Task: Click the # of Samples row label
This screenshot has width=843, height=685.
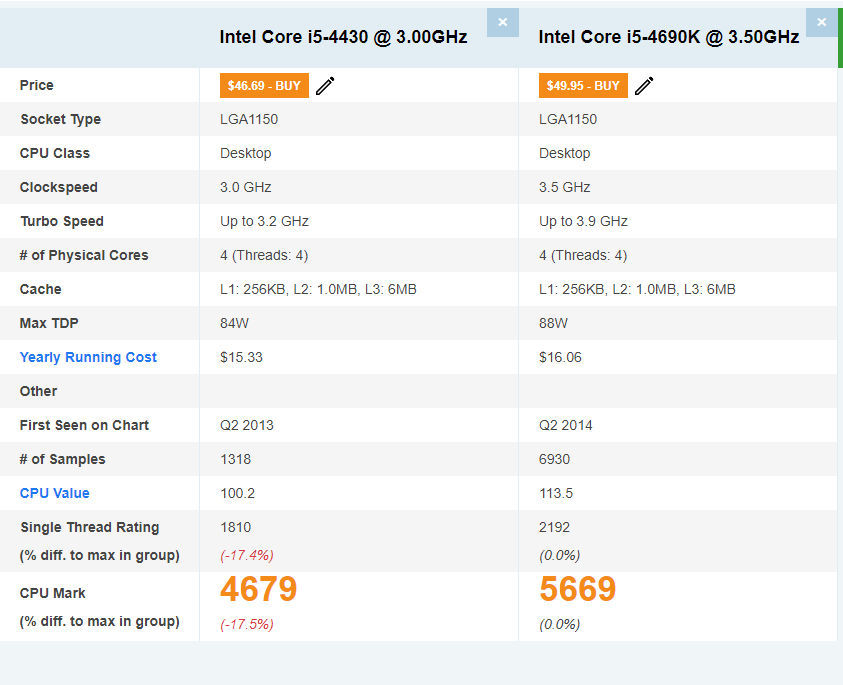Action: click(62, 459)
